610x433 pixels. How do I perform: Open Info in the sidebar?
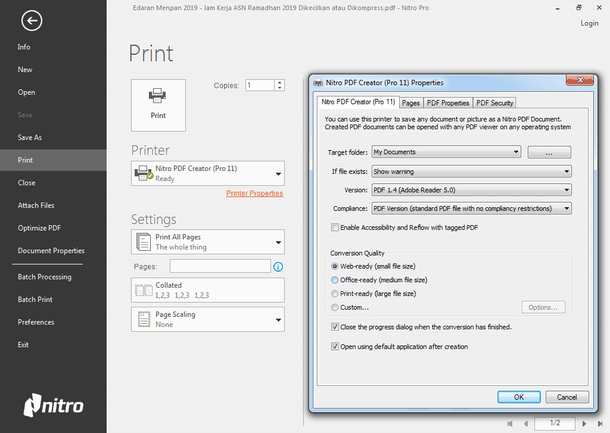pos(24,47)
